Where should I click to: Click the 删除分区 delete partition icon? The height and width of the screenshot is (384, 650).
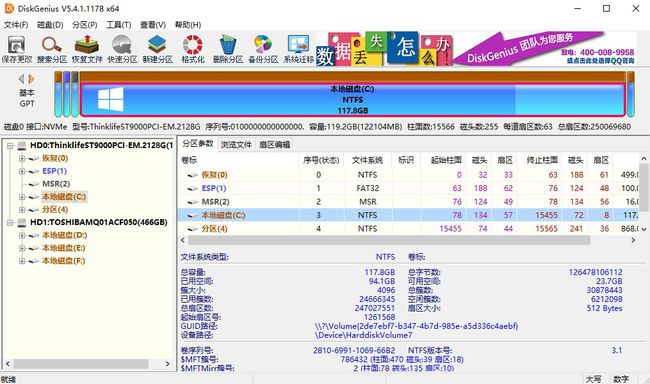click(x=228, y=49)
